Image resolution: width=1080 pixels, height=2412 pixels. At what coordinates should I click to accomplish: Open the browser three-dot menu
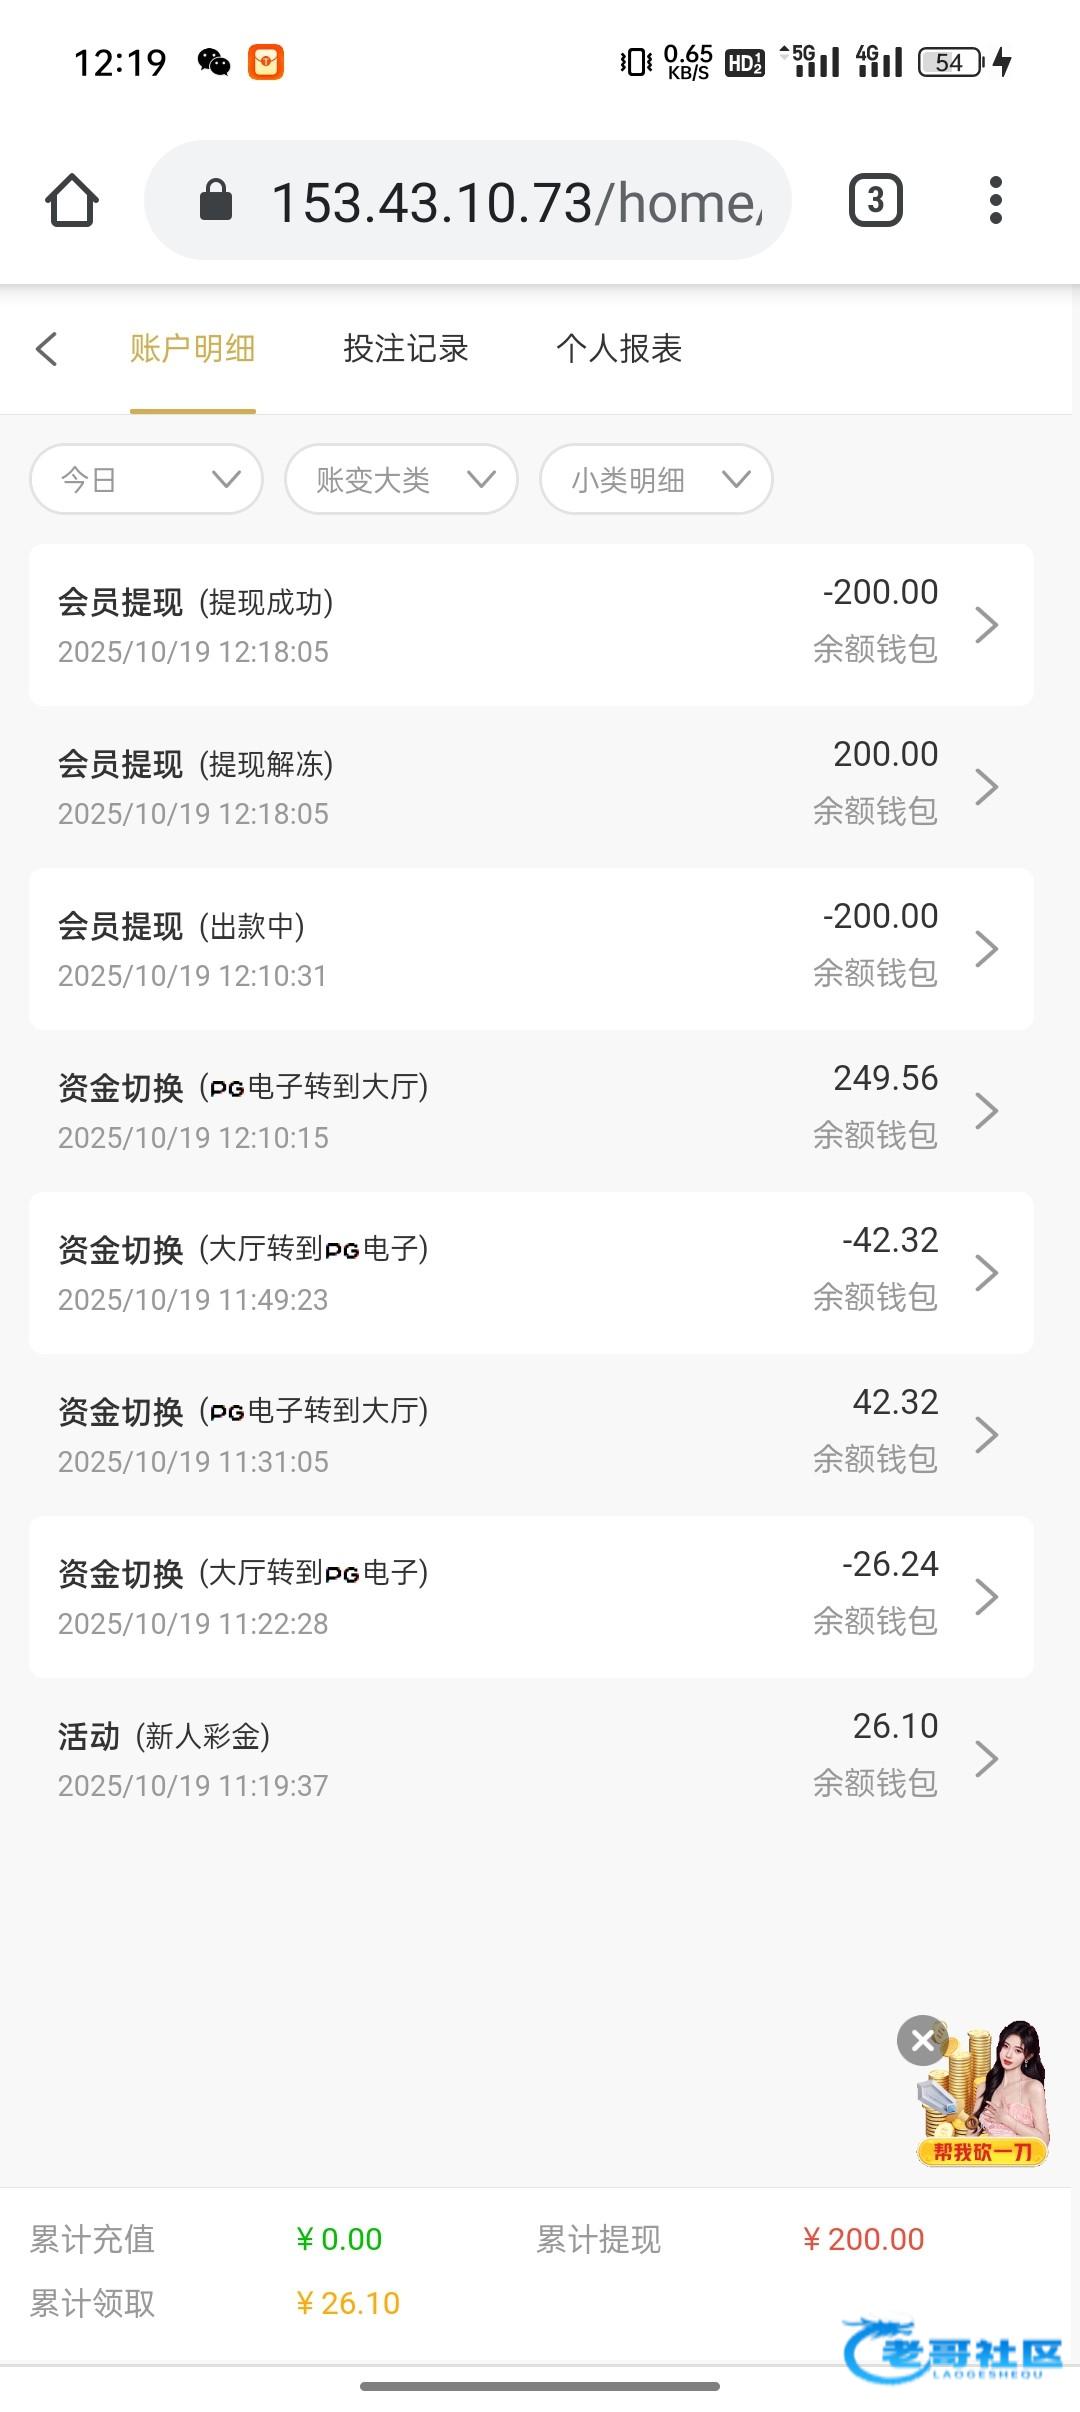pyautogui.click(x=995, y=201)
